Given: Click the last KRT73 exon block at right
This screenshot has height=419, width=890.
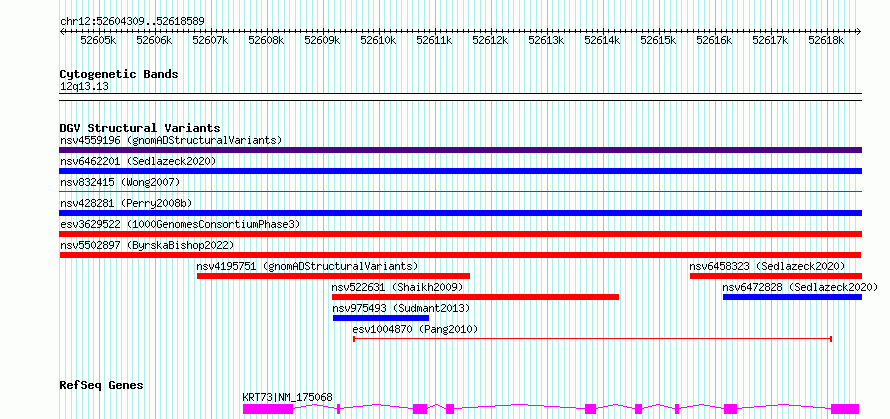Looking at the screenshot, I should click(845, 409).
